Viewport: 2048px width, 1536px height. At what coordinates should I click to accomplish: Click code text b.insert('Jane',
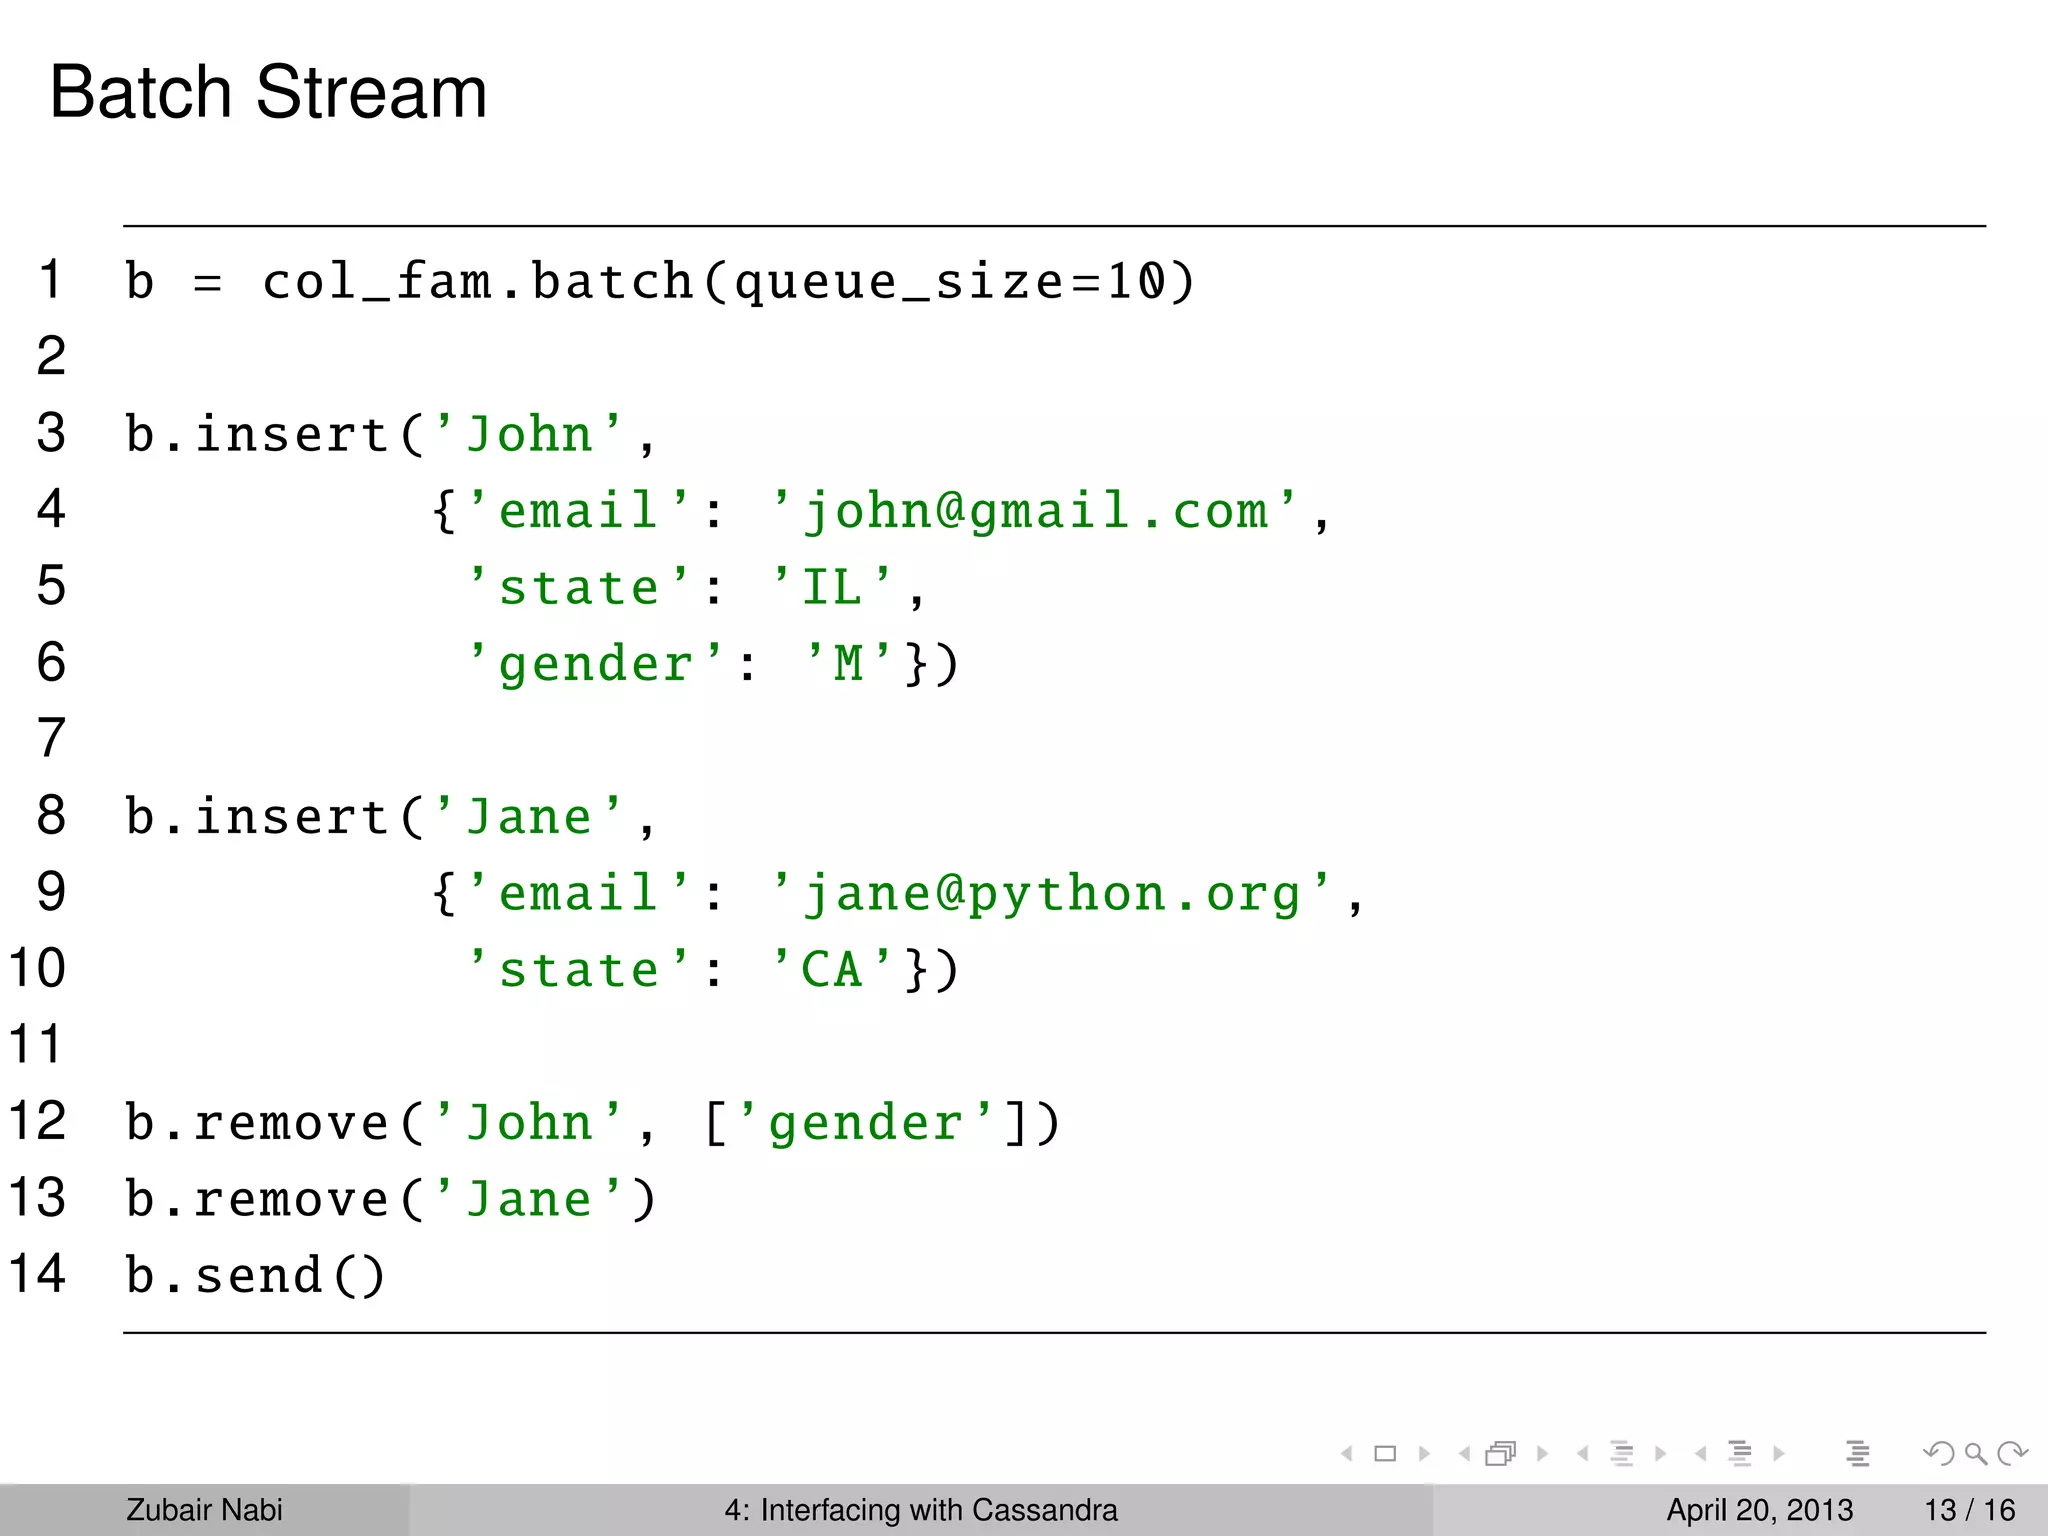click(391, 818)
